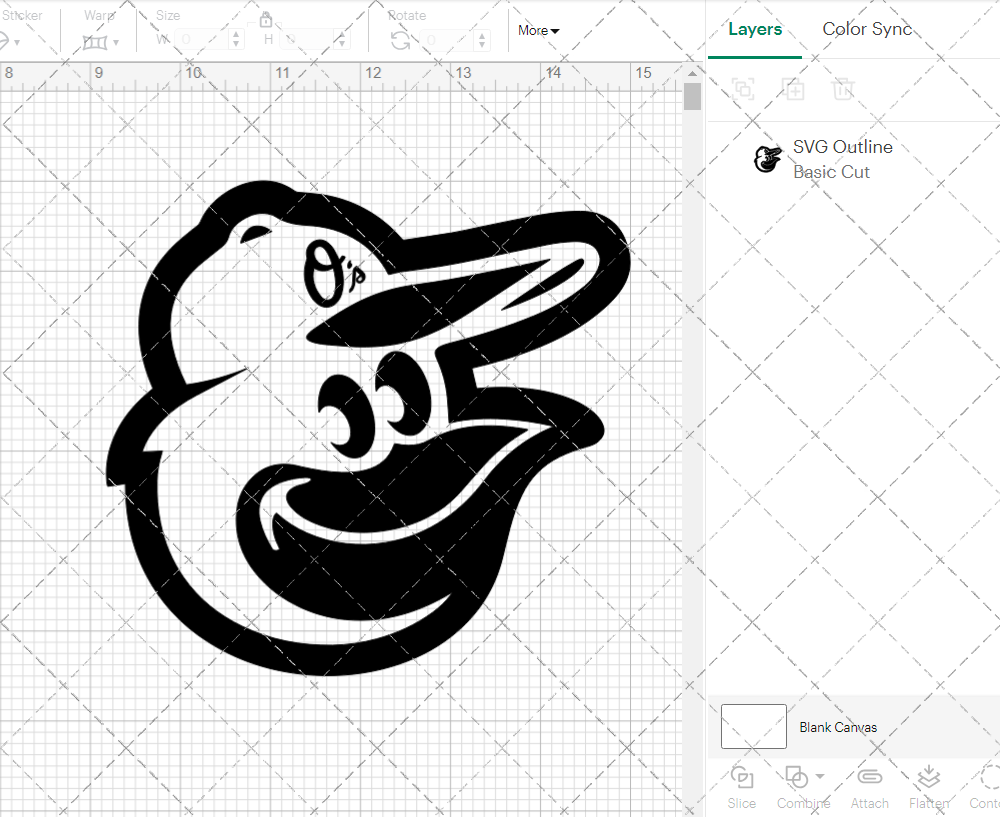Click the Delete layer trash icon
1000x817 pixels.
(843, 89)
